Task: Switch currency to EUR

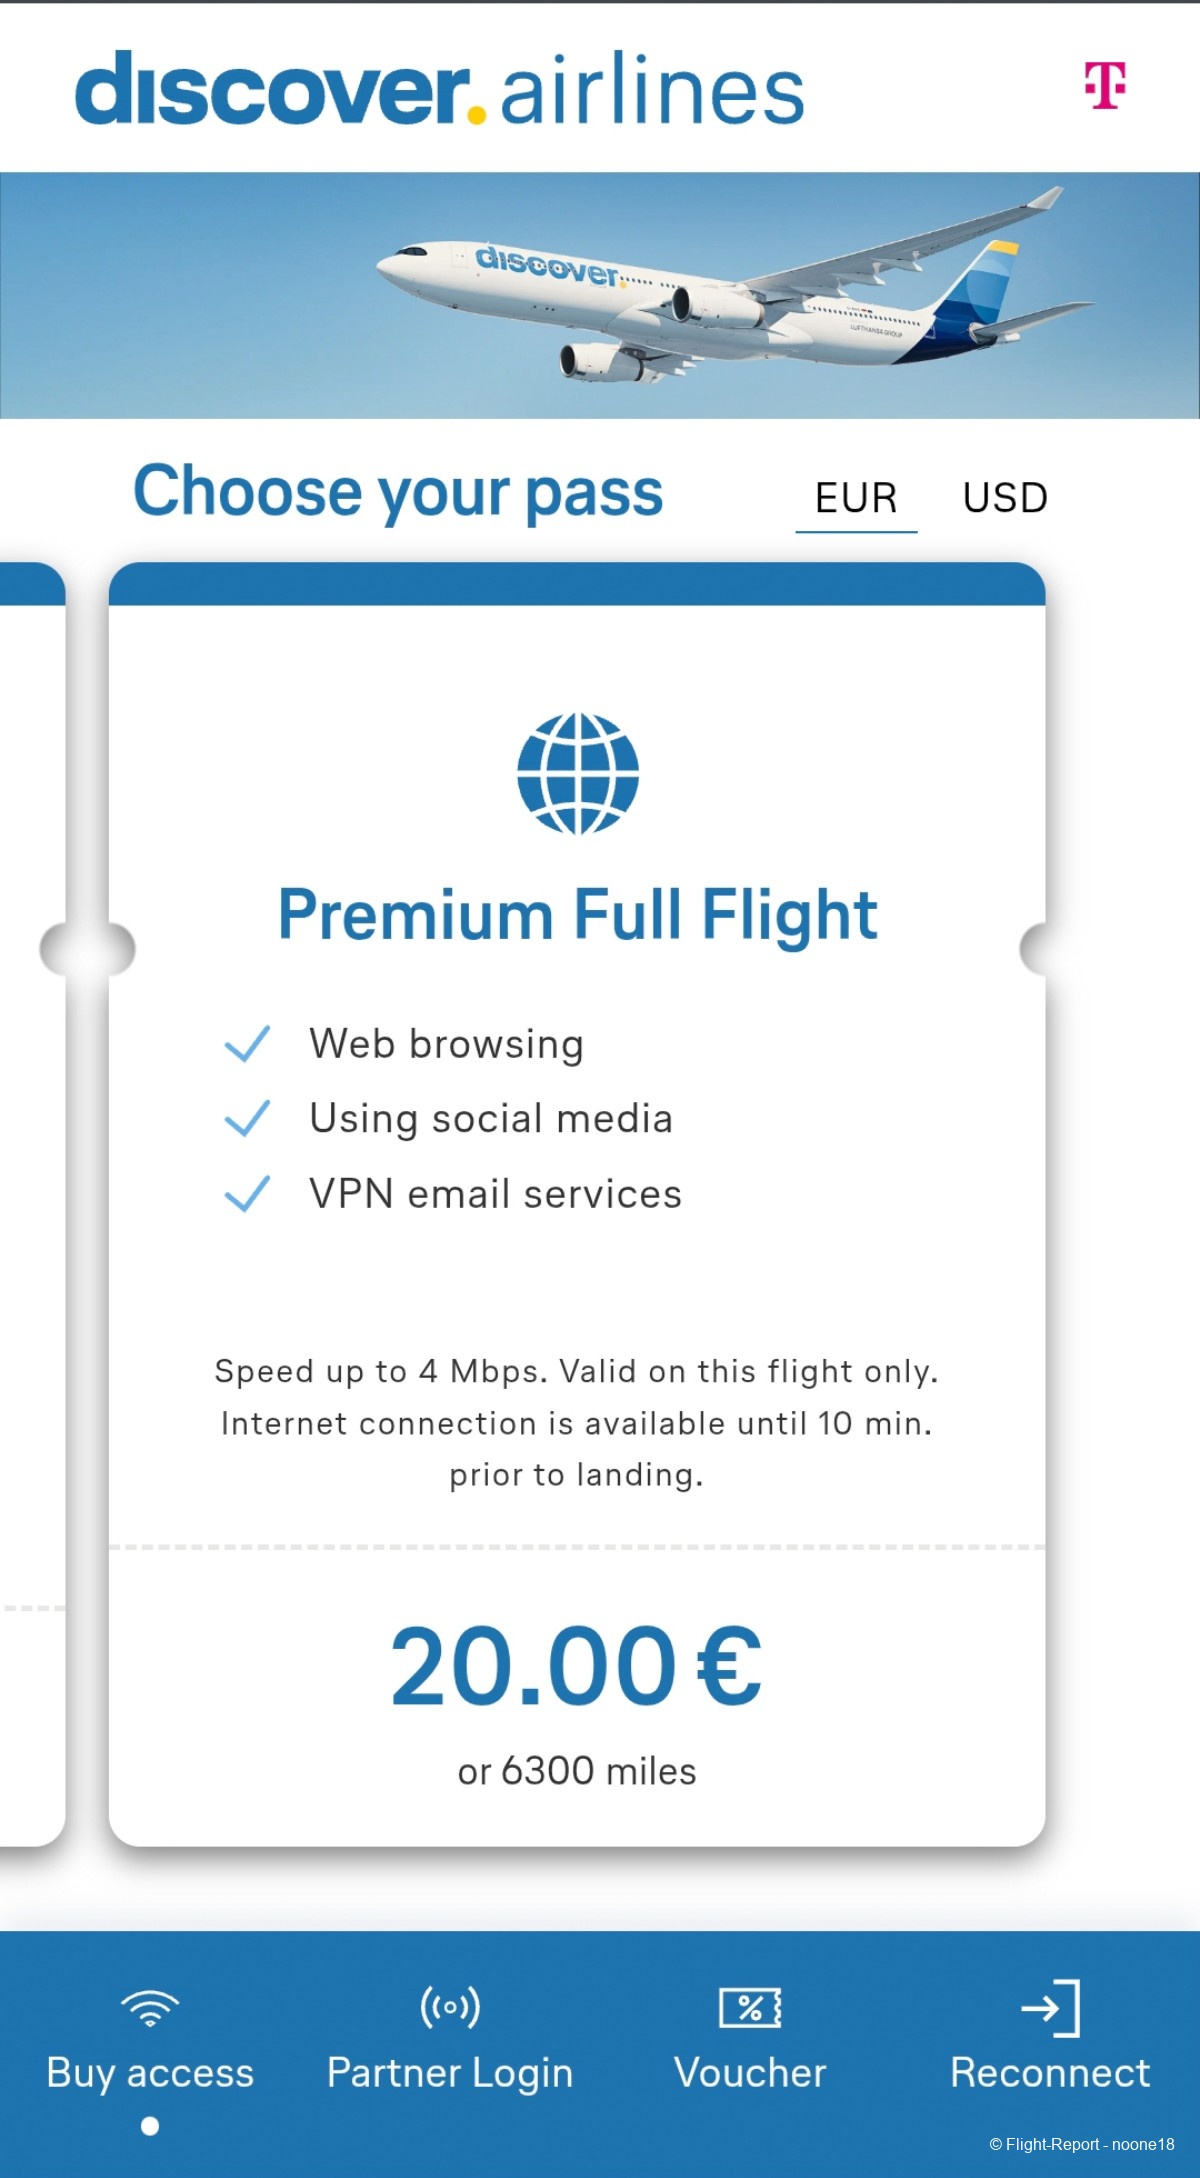Action: point(856,498)
